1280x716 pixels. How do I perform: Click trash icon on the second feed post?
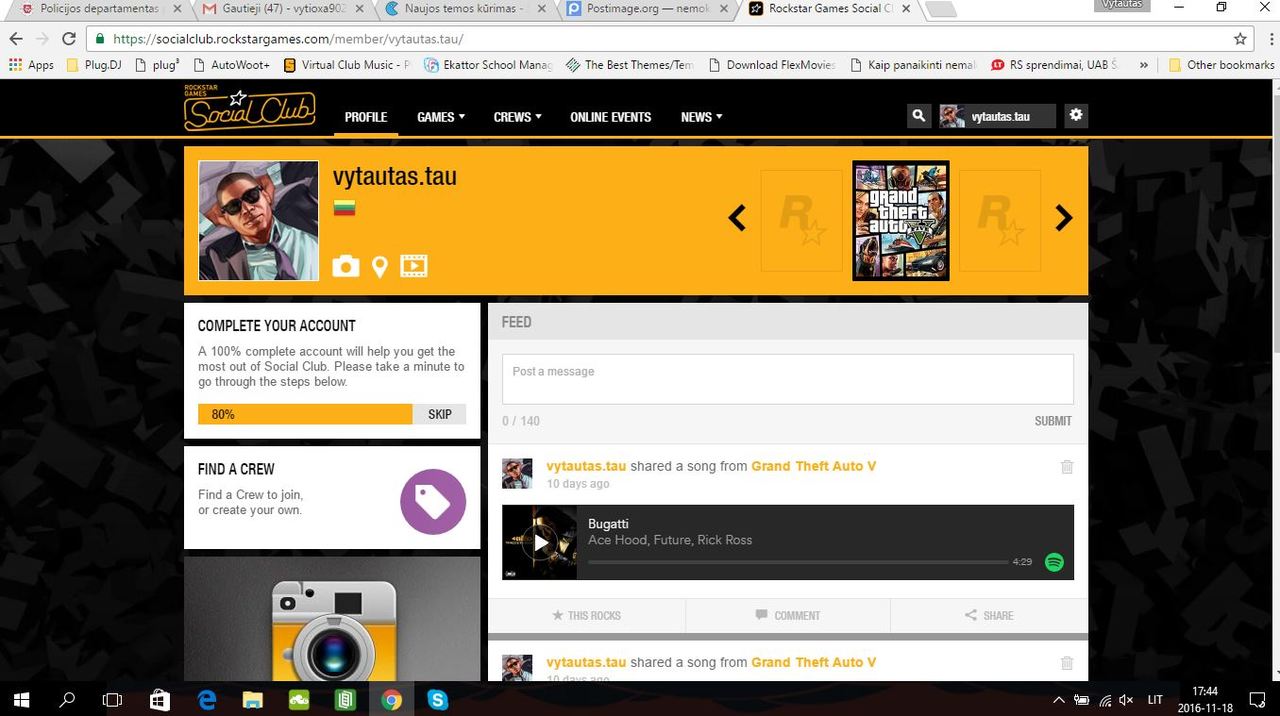pos(1067,663)
